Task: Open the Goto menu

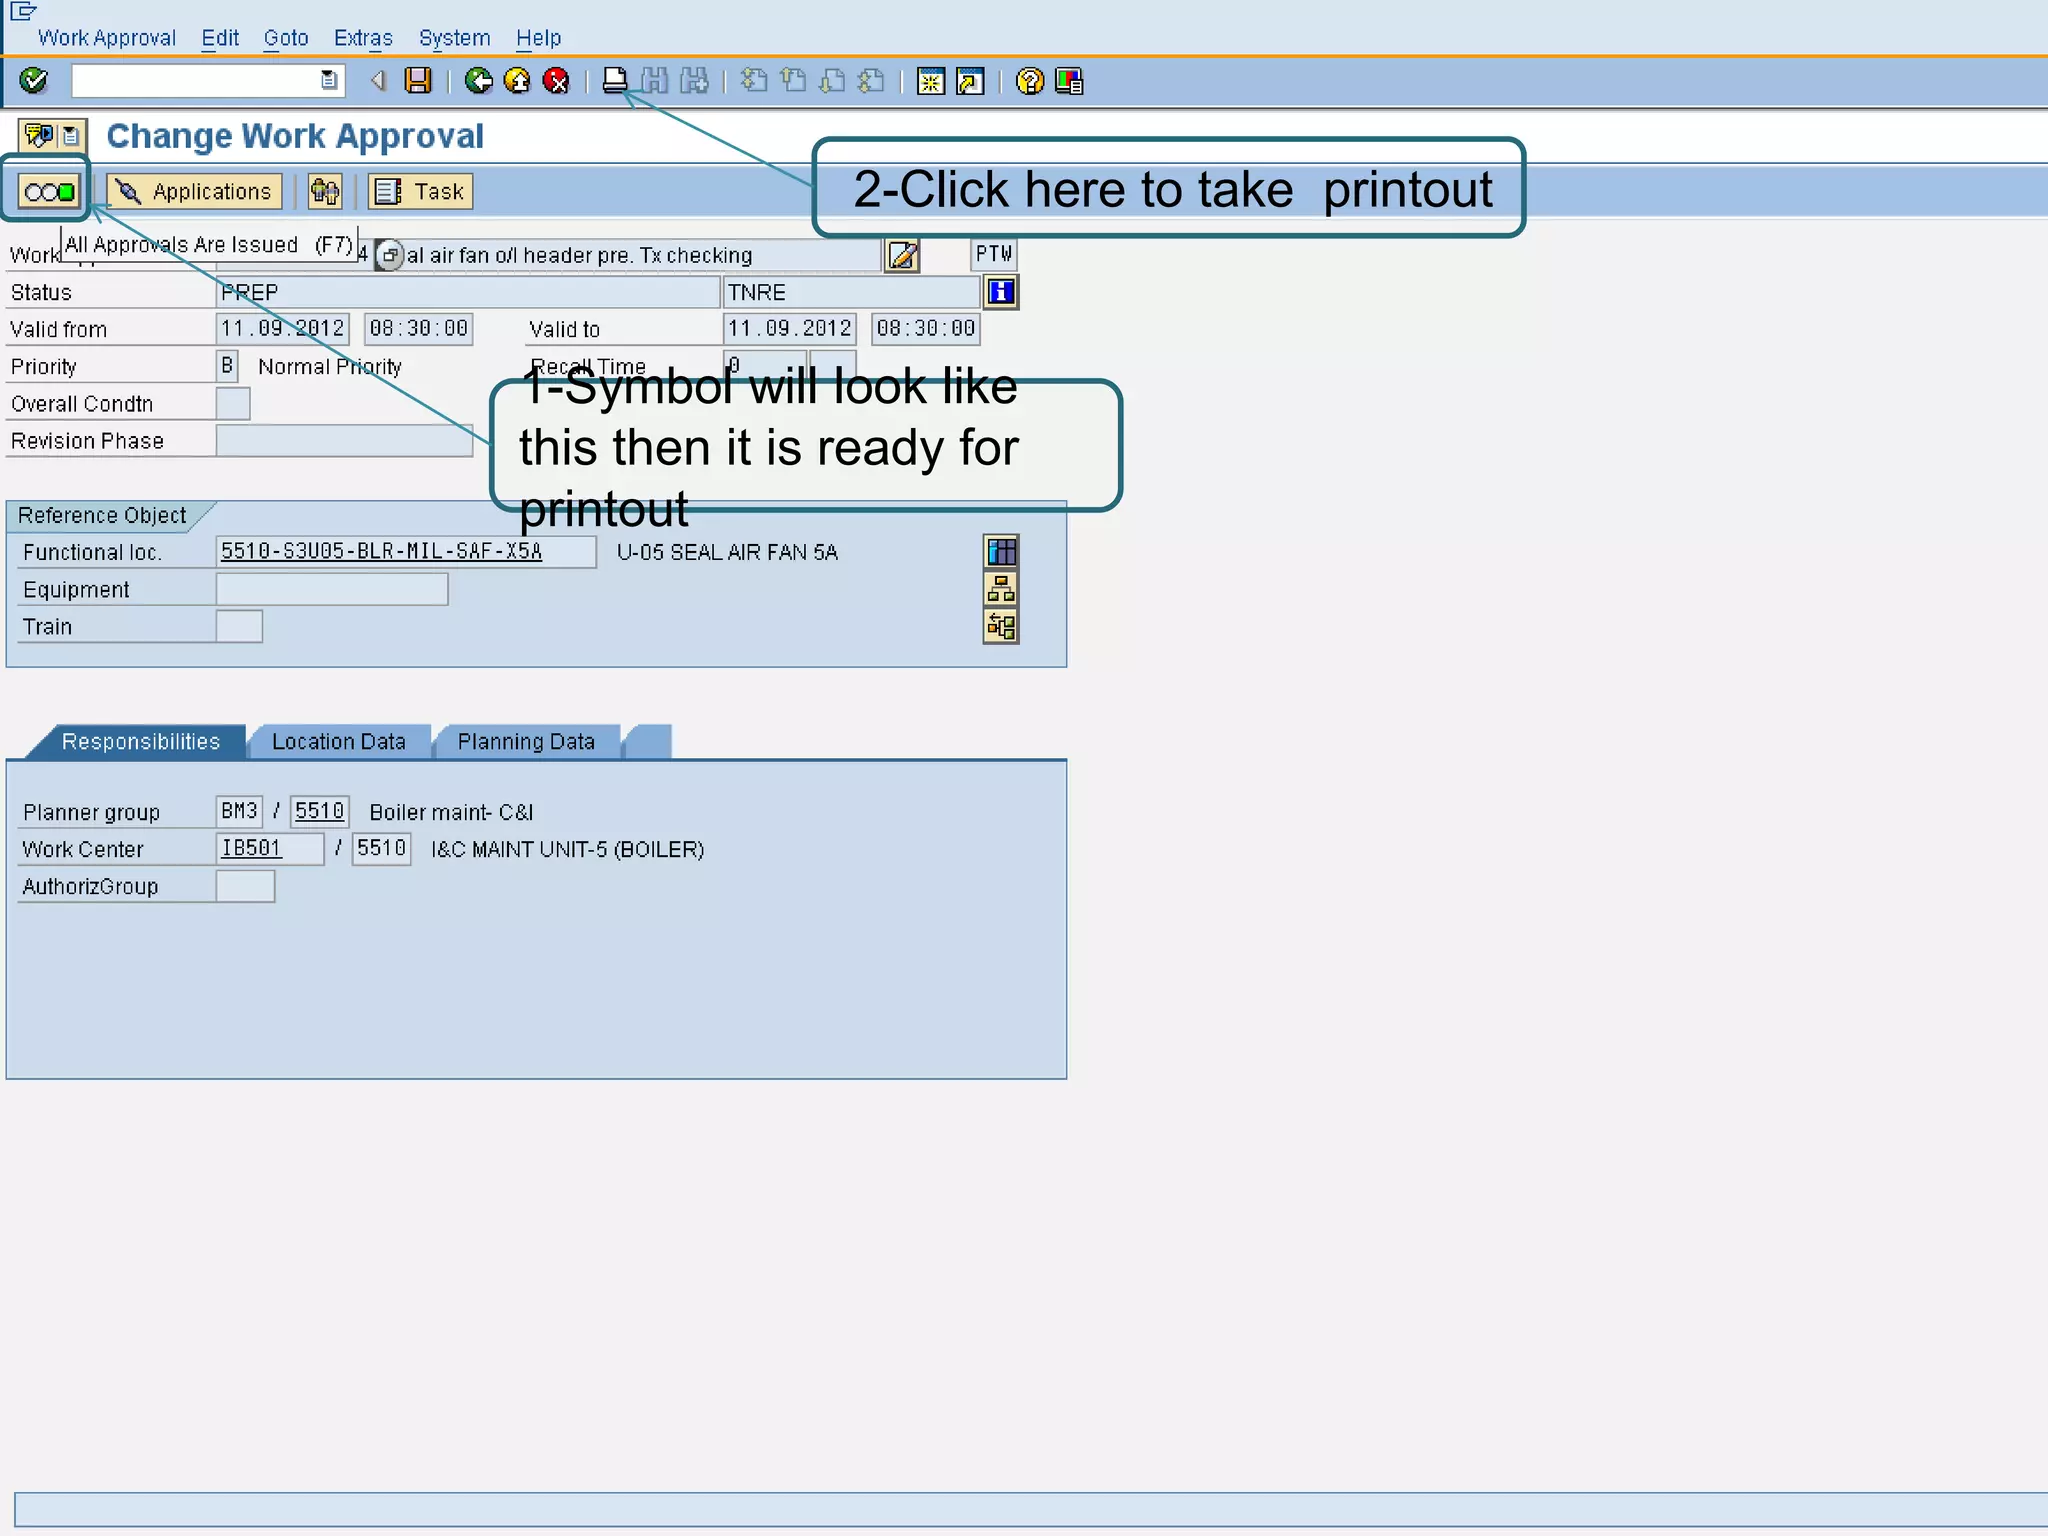Action: point(286,38)
